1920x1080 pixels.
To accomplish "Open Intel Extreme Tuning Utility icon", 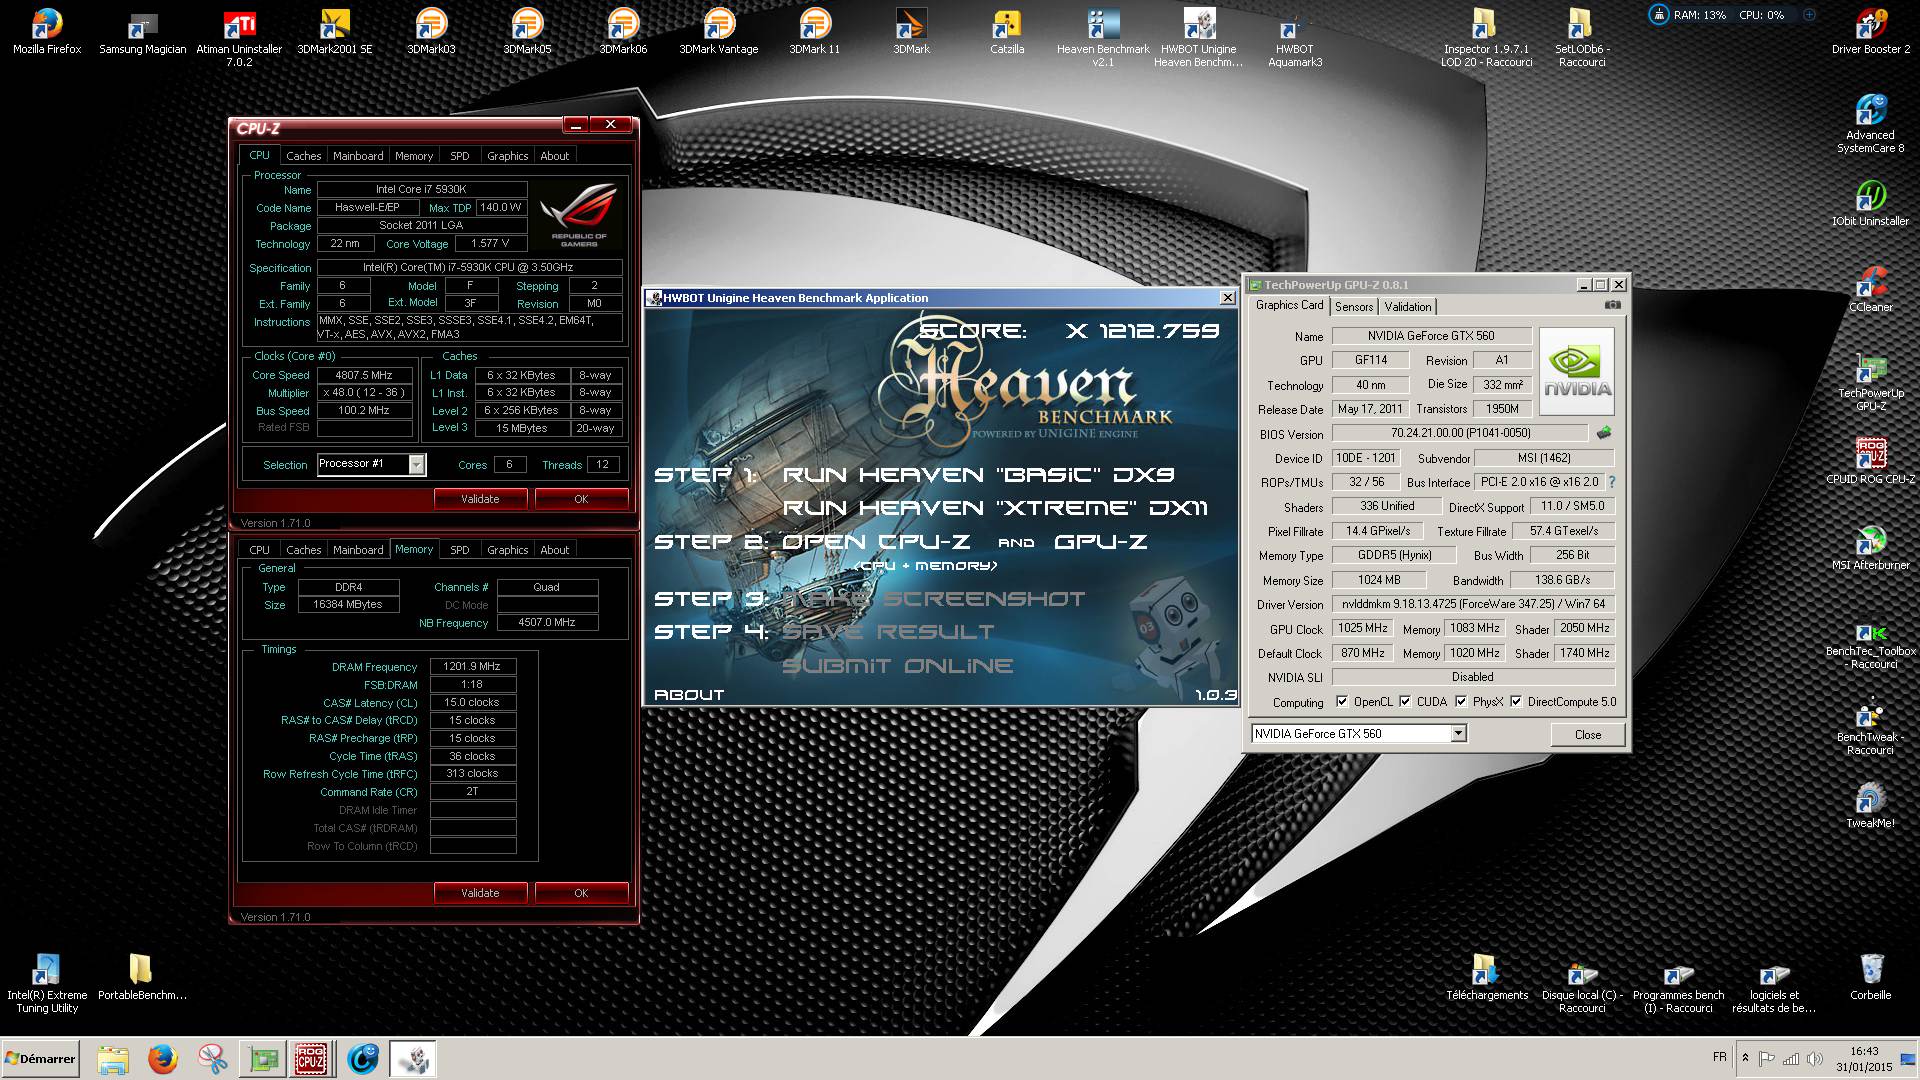I will (x=47, y=984).
